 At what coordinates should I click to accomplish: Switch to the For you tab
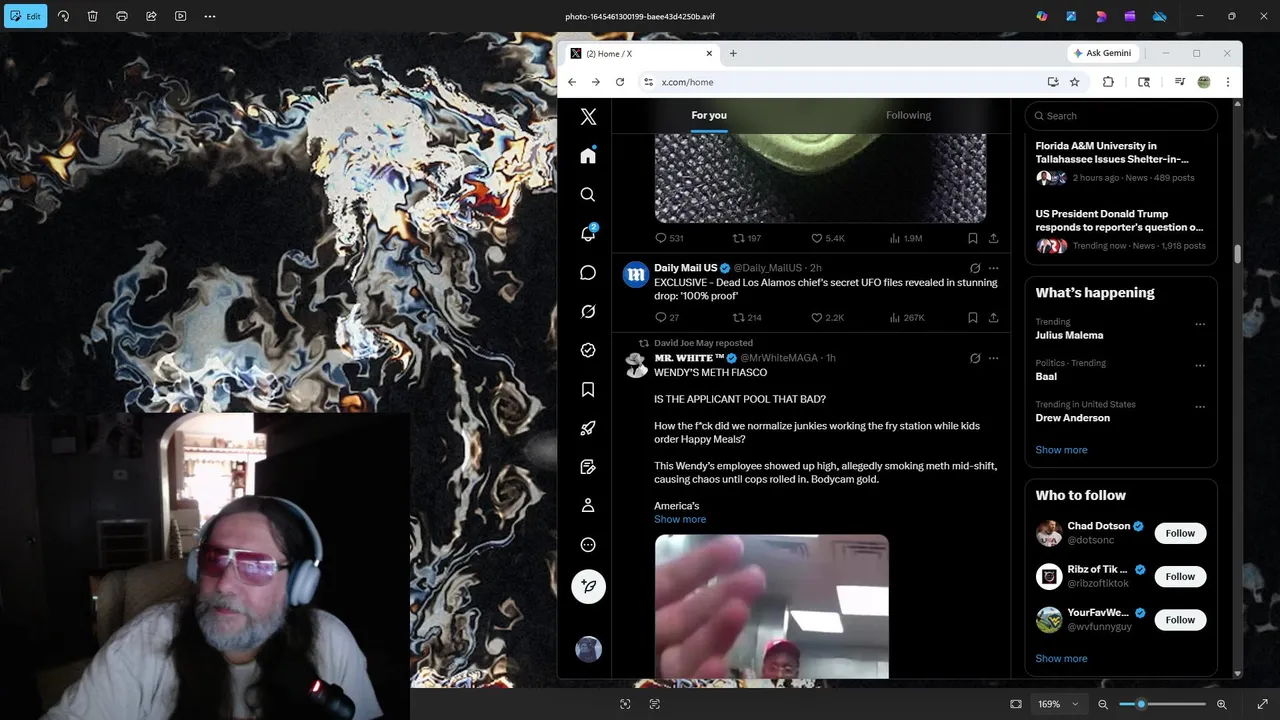point(709,115)
